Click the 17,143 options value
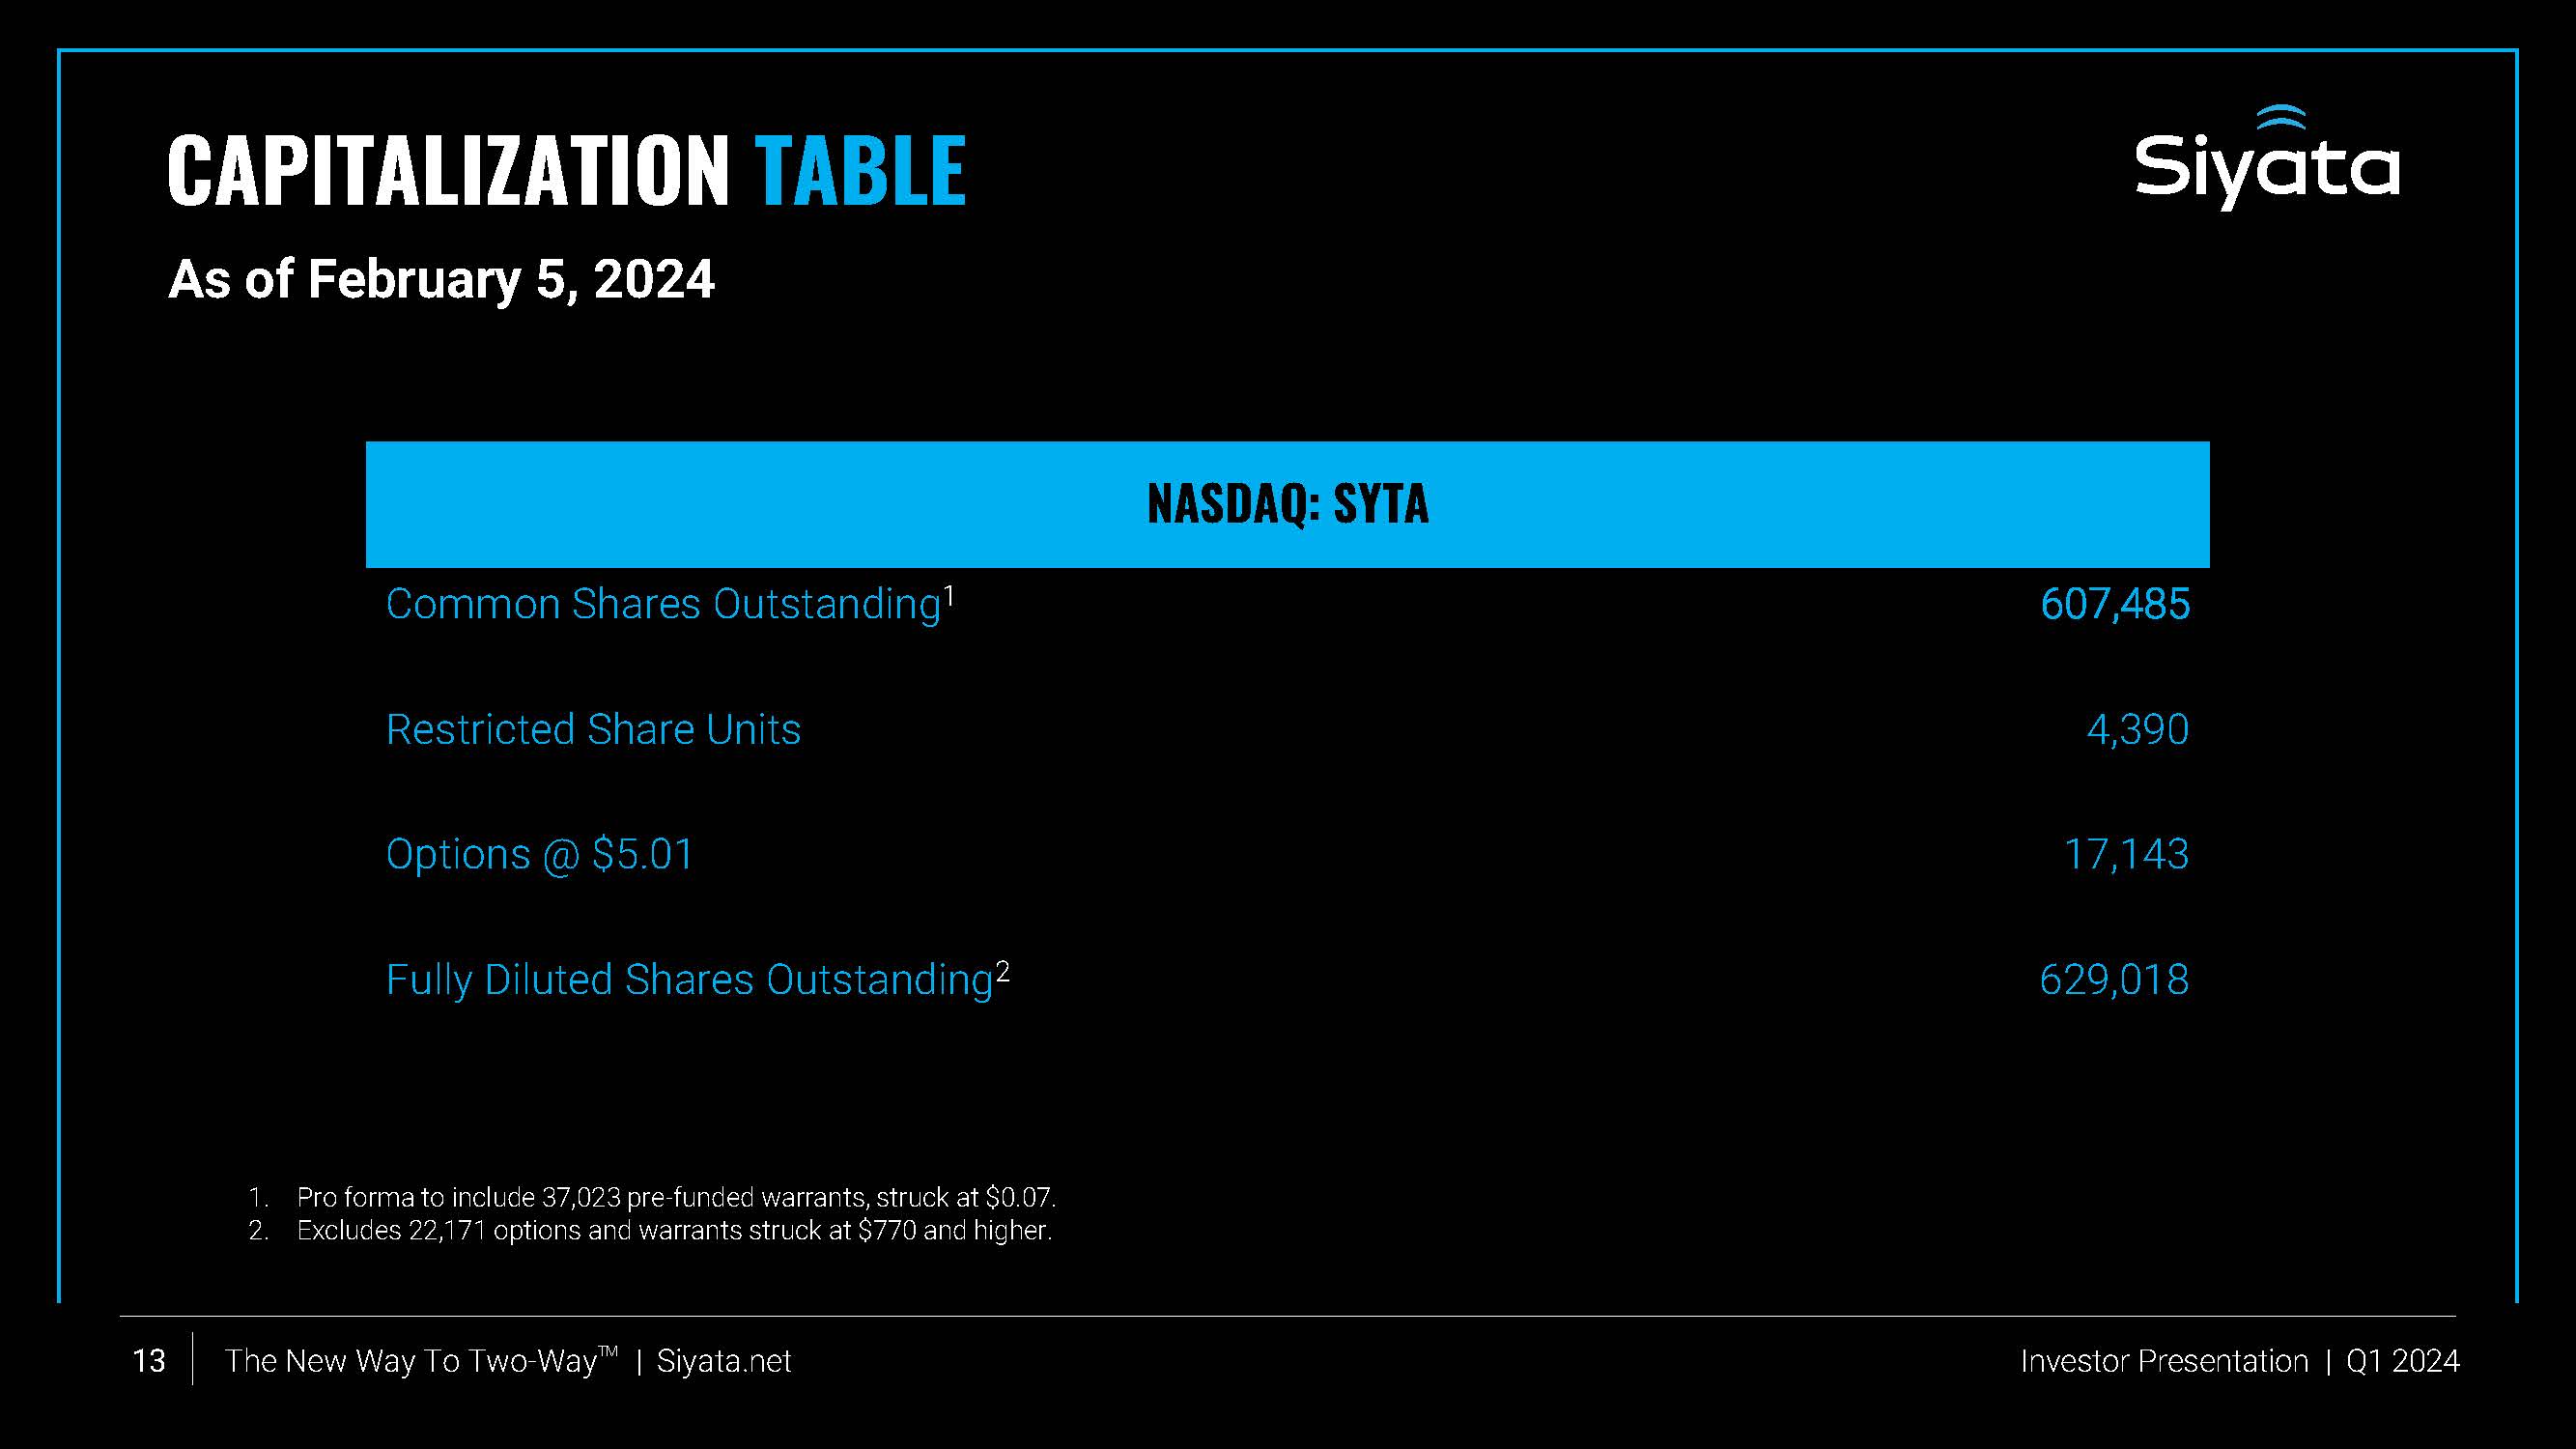 [2126, 855]
